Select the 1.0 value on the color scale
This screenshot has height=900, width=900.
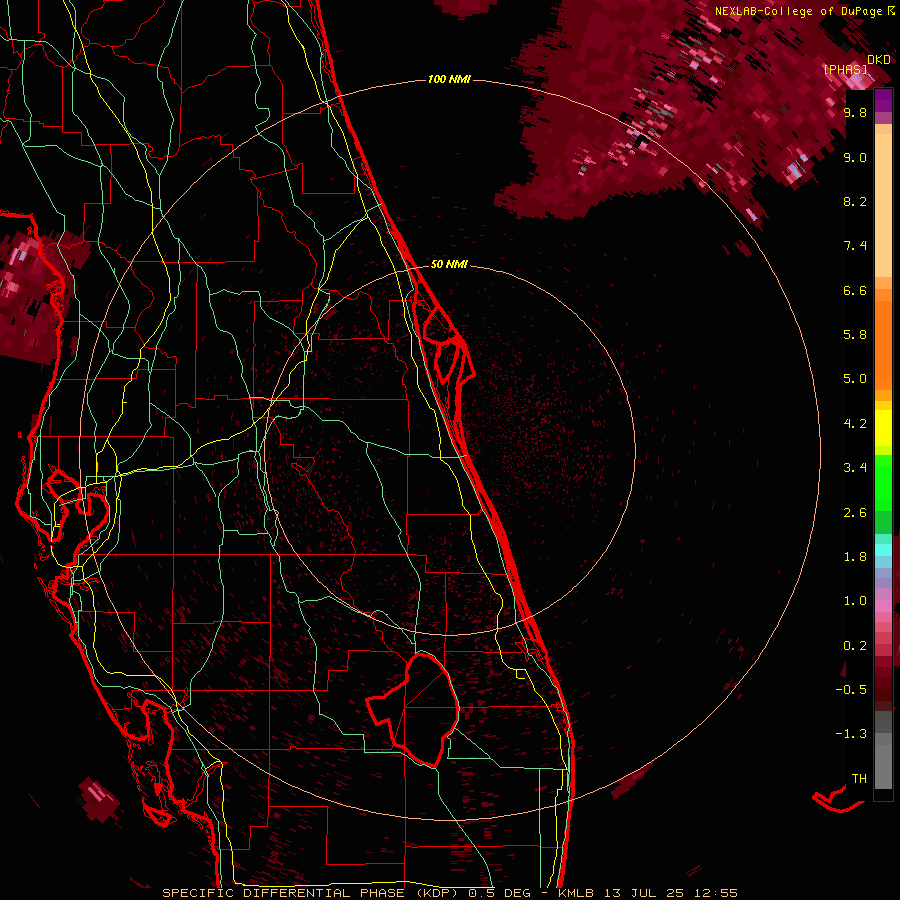pos(855,601)
